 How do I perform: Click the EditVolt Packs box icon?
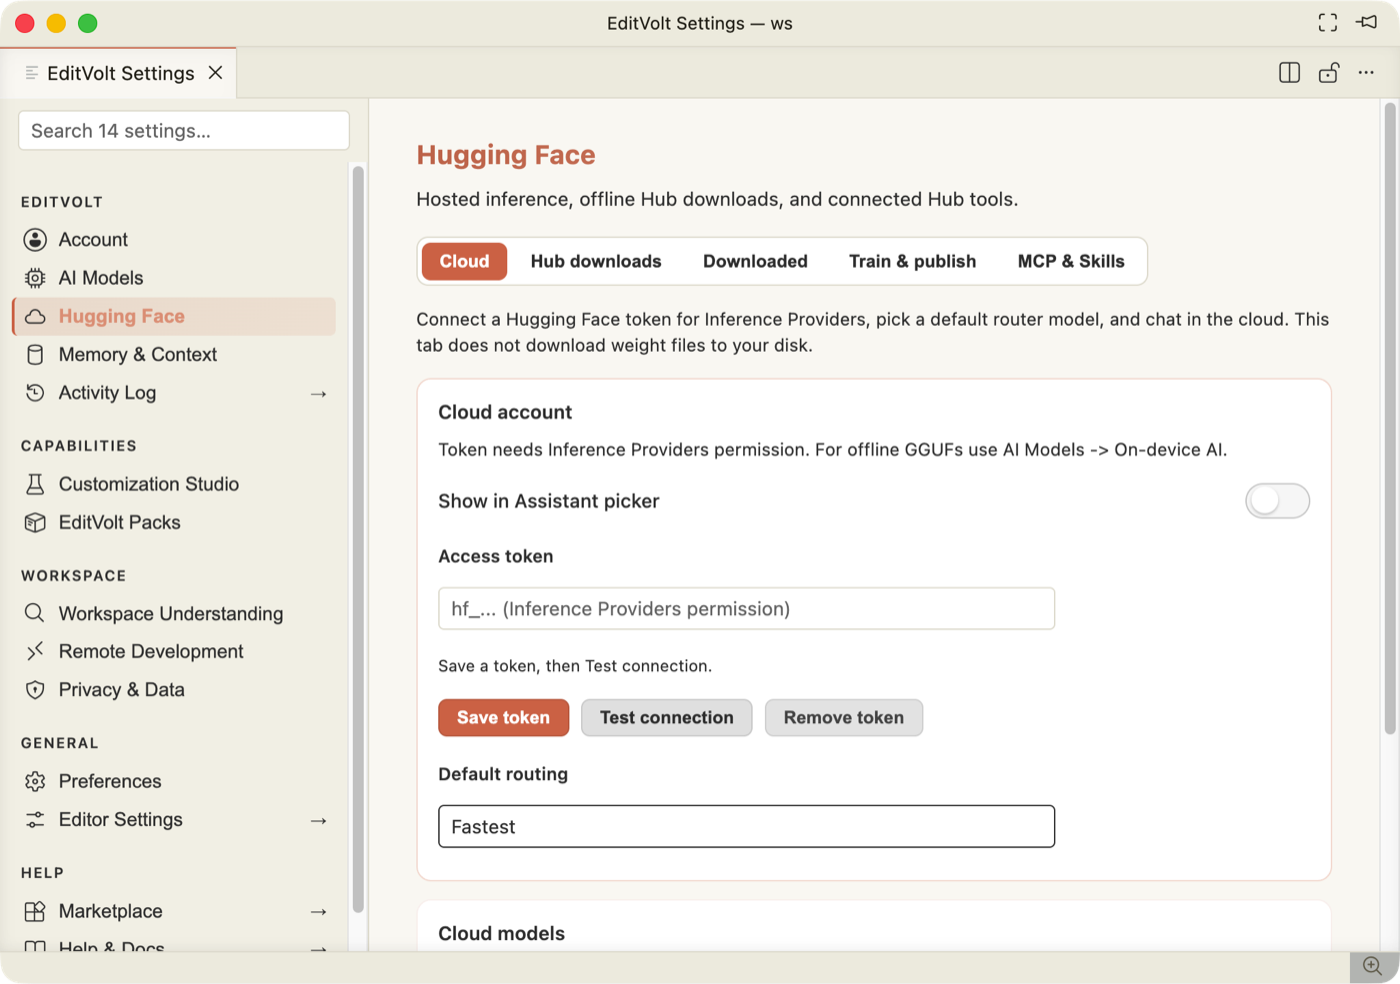point(35,522)
